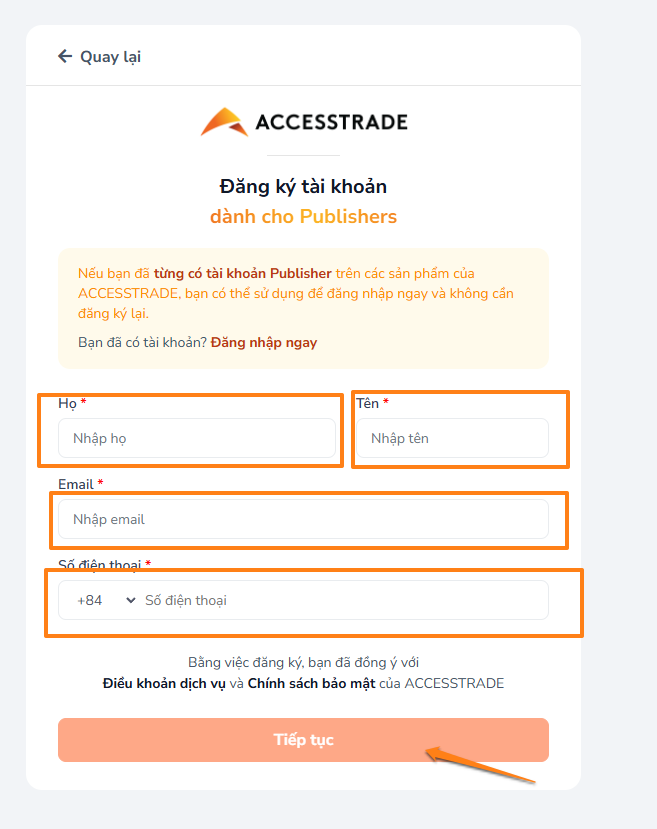
Task: Focus the "Nhập họ" last name field
Action: tap(197, 438)
